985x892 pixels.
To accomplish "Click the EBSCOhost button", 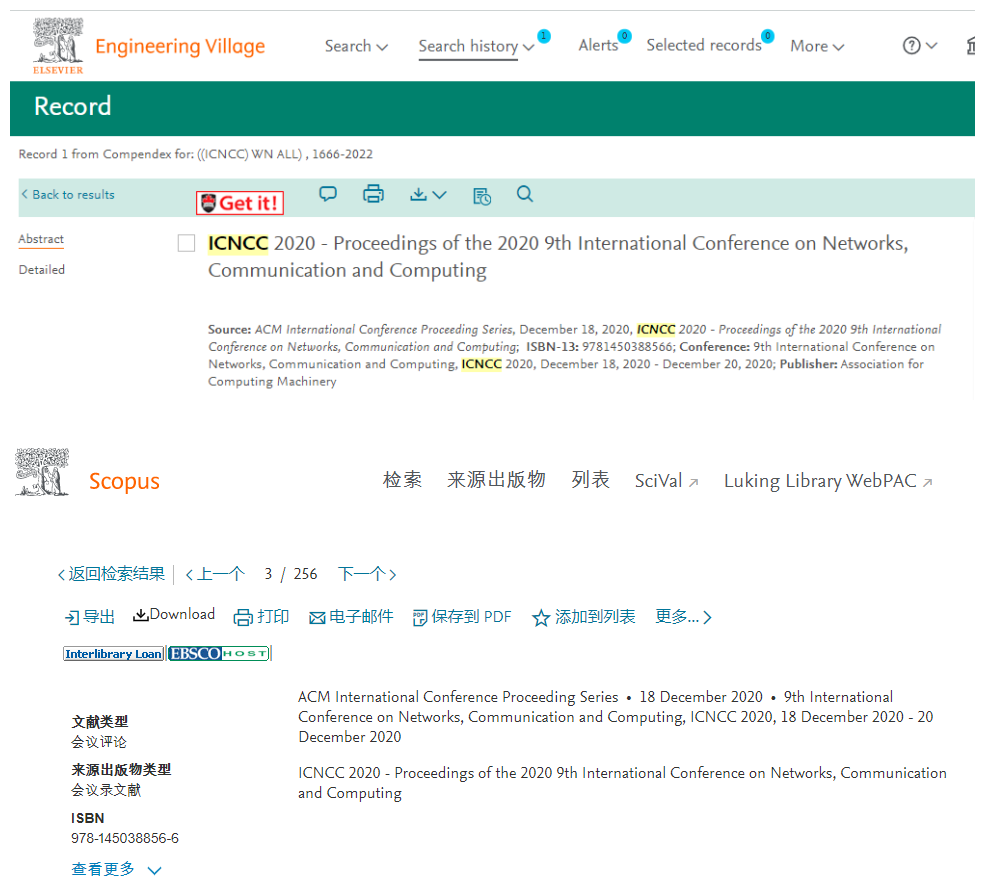I will [219, 654].
